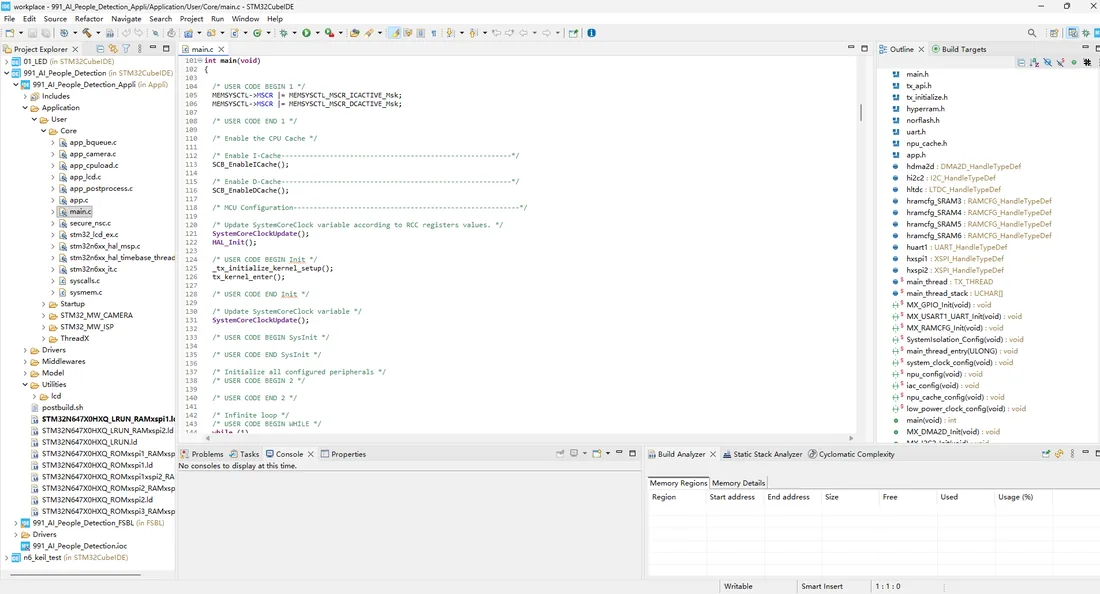Open the Debug dropdown arrow
Image resolution: width=1100 pixels, height=594 pixels.
pos(295,33)
